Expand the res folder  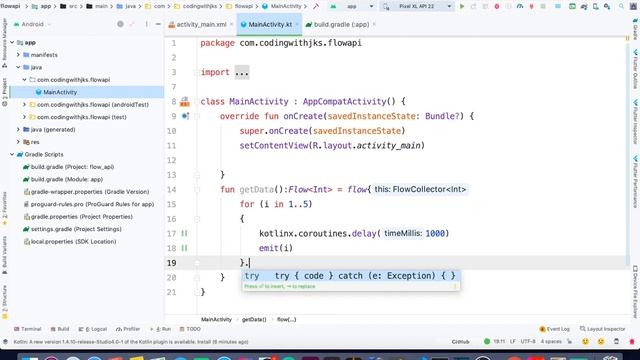pyautogui.click(x=18, y=142)
